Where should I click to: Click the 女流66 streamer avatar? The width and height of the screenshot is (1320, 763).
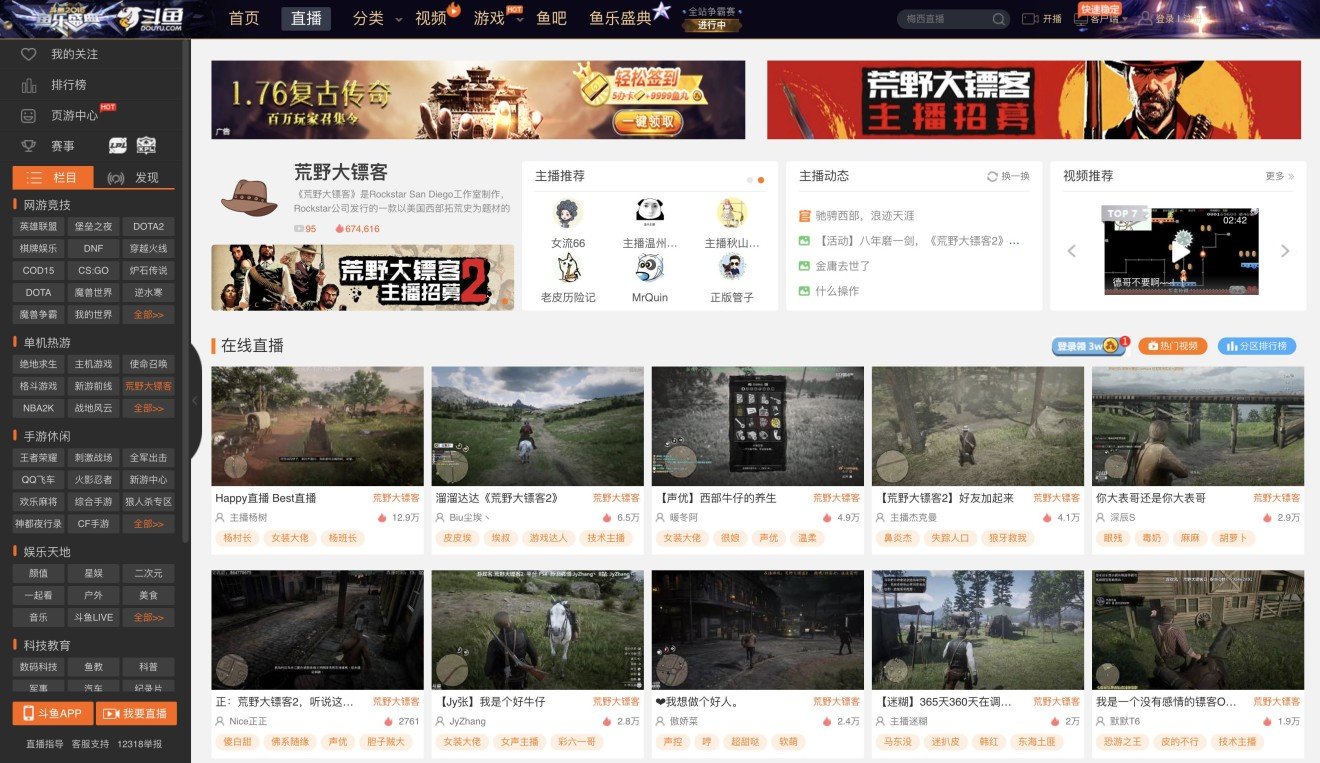click(568, 213)
